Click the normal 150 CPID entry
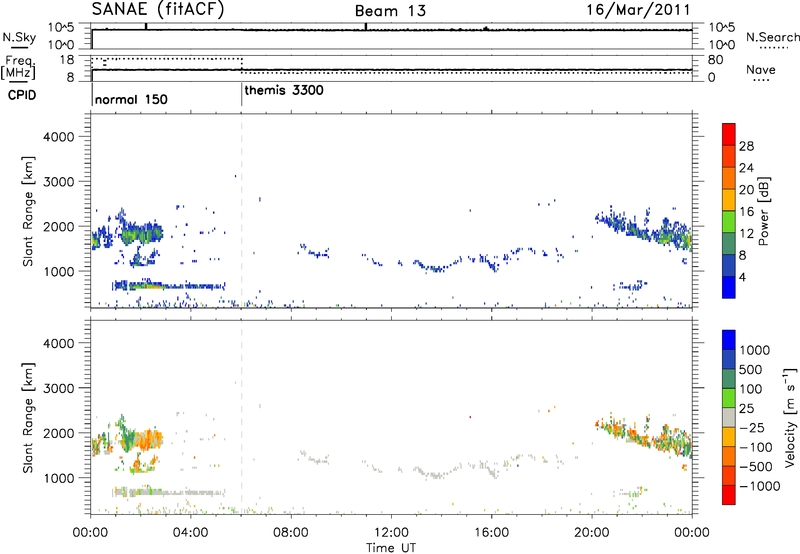 131,99
